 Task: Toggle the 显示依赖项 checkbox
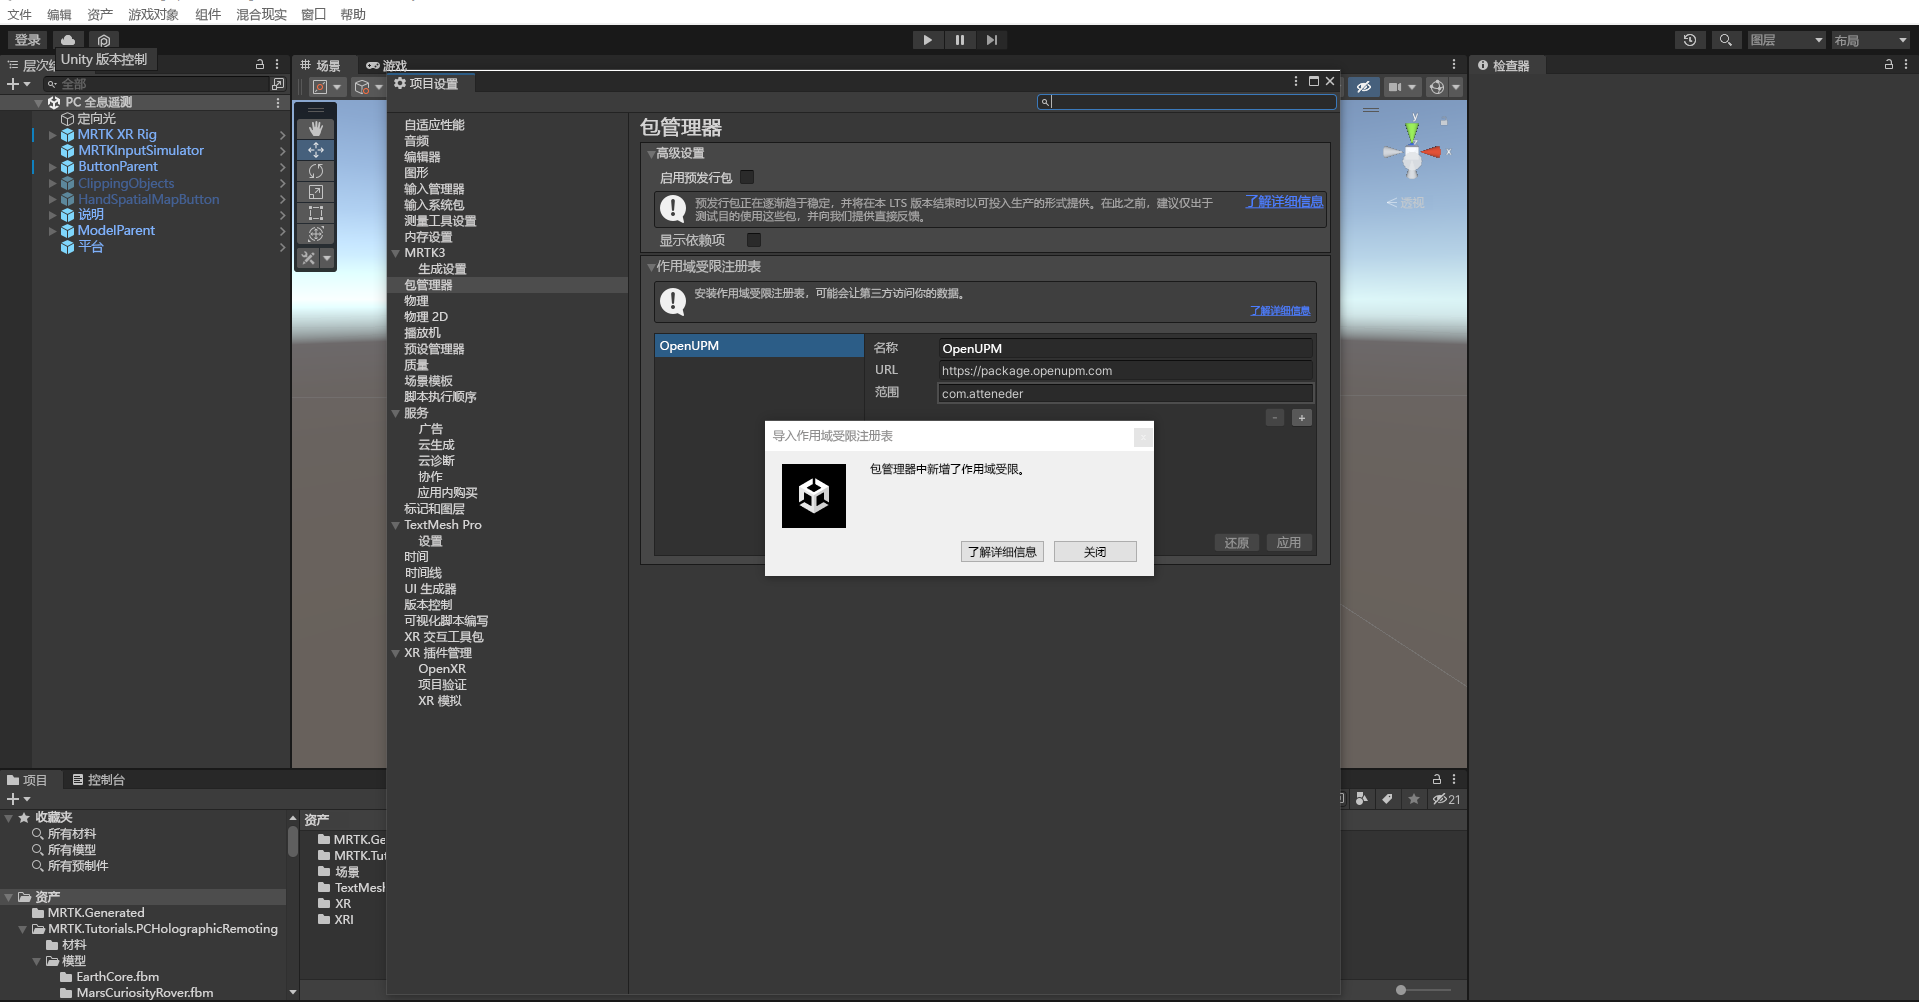(754, 240)
